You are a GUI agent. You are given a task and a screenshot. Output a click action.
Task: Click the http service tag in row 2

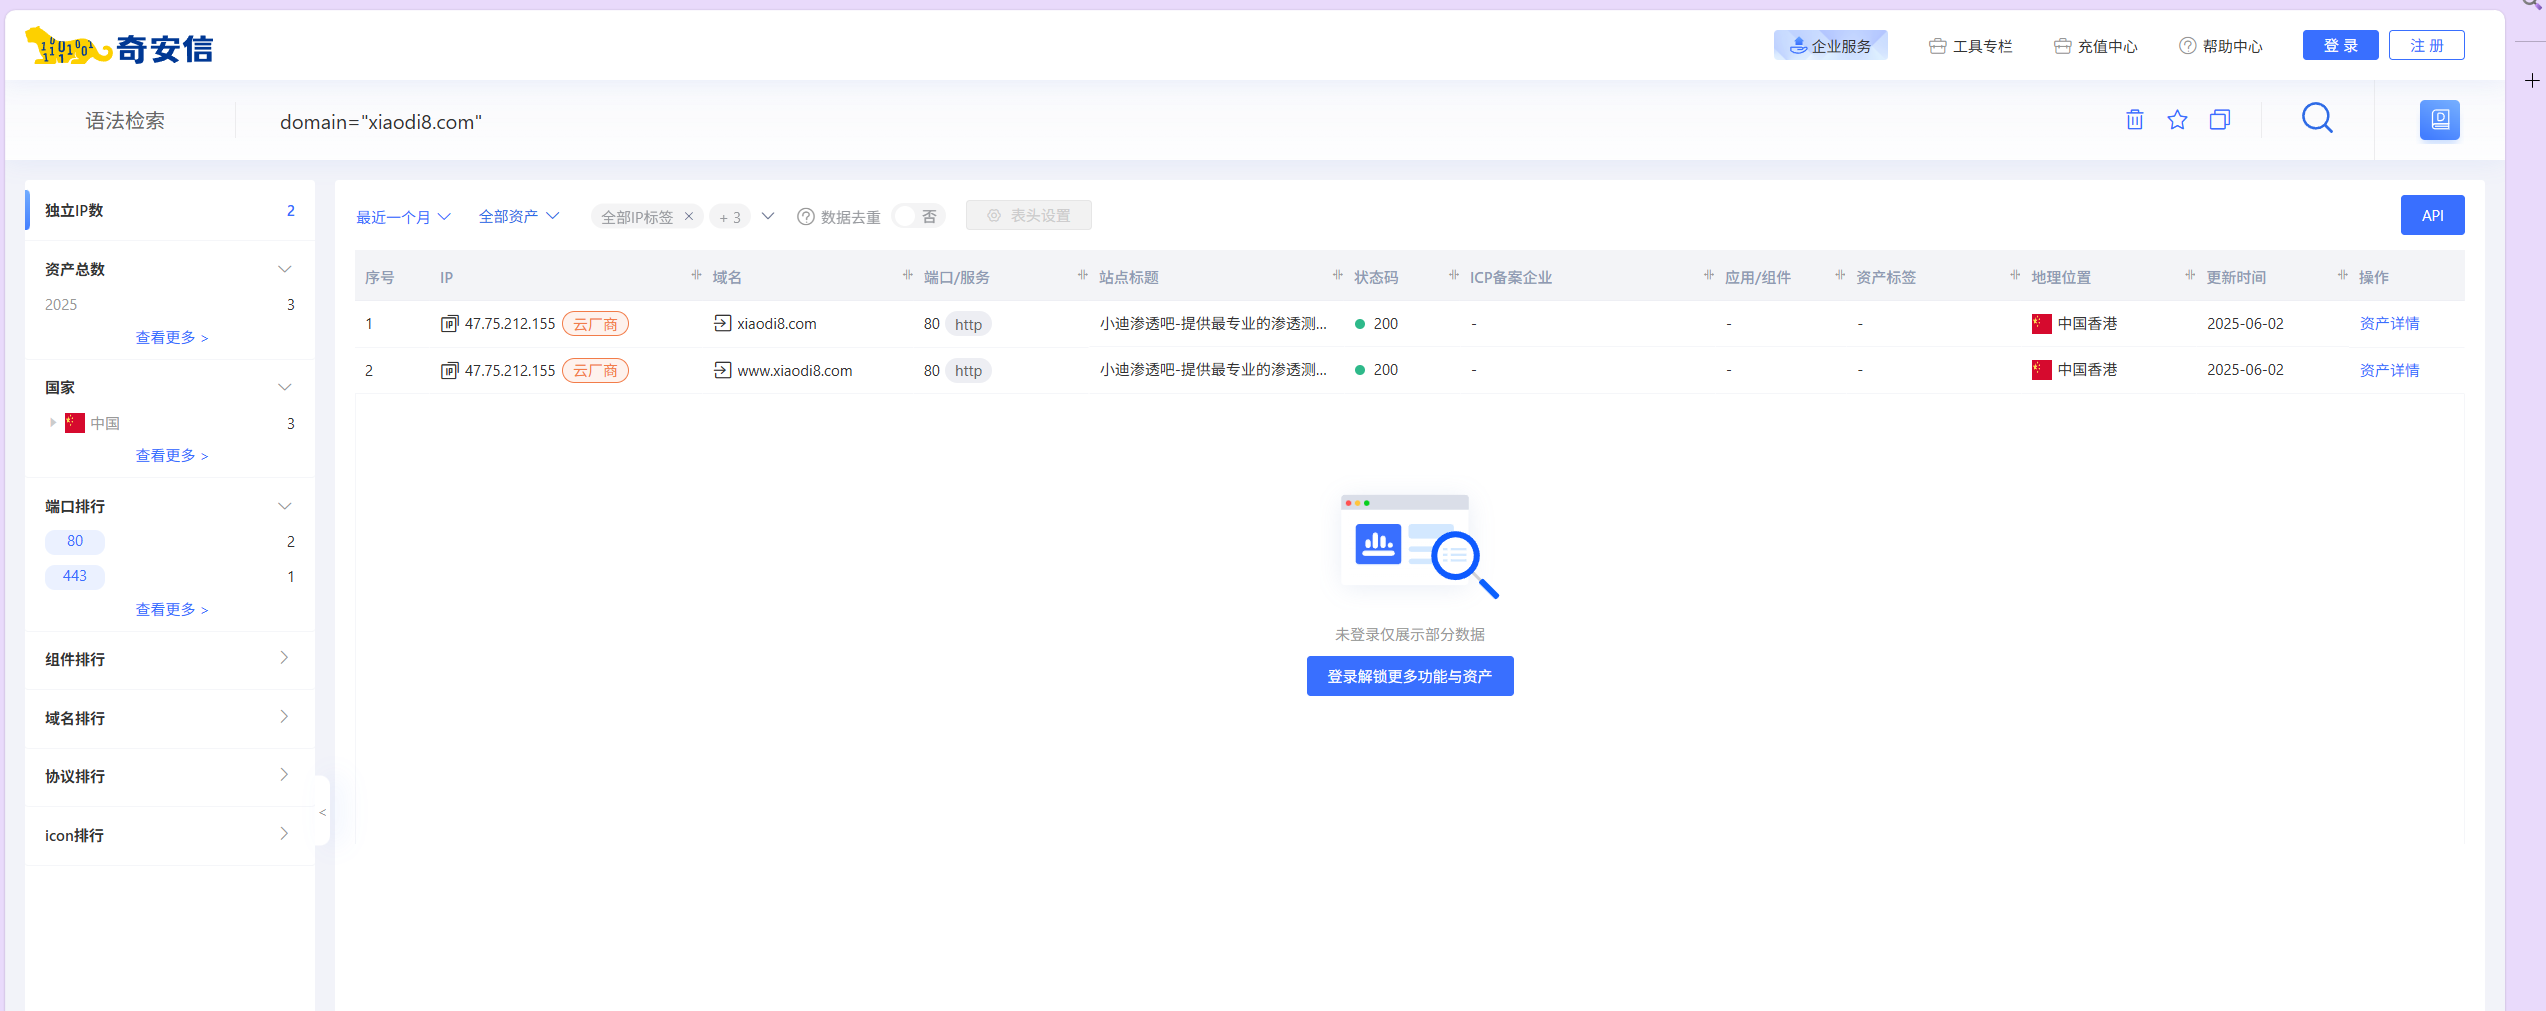pyautogui.click(x=968, y=371)
